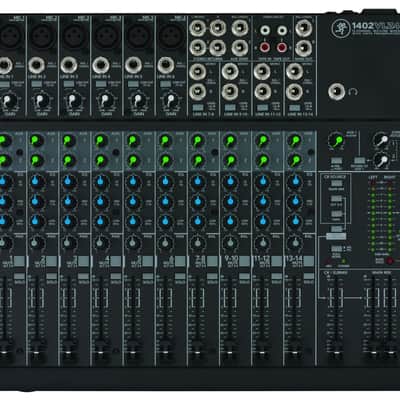Select the headphone output jack

337,92
